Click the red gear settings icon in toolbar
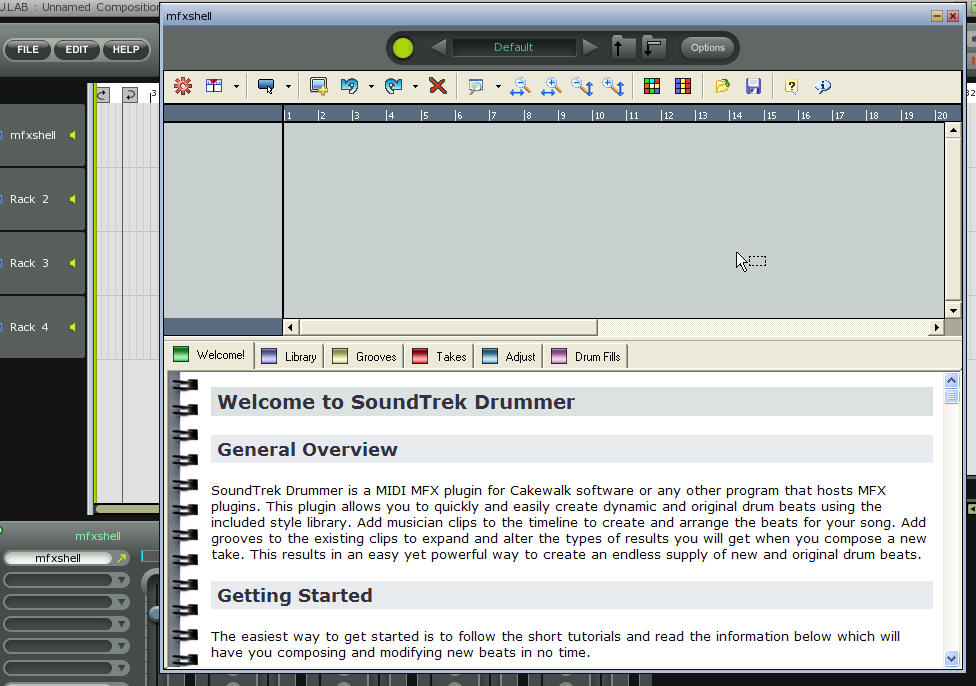The image size is (976, 686). point(183,86)
